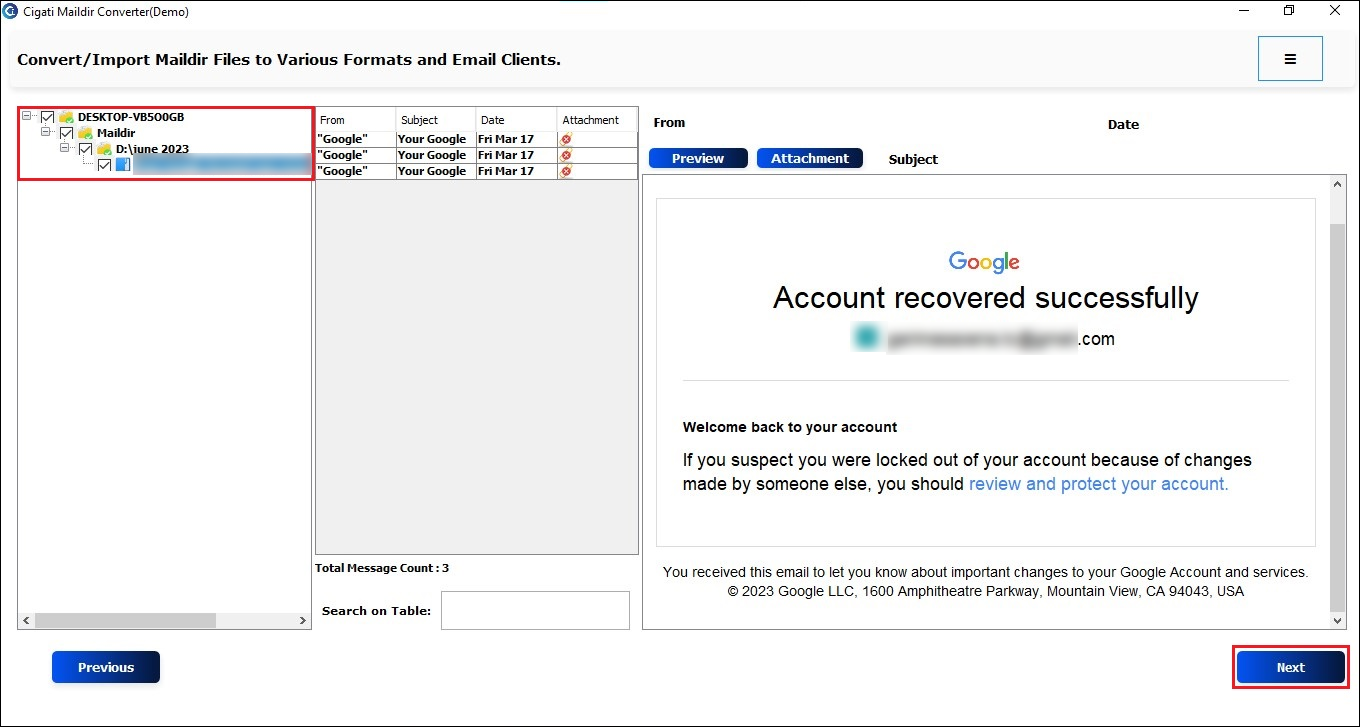Click the preview pane scroll-up arrow
The image size is (1360, 727).
pyautogui.click(x=1338, y=184)
